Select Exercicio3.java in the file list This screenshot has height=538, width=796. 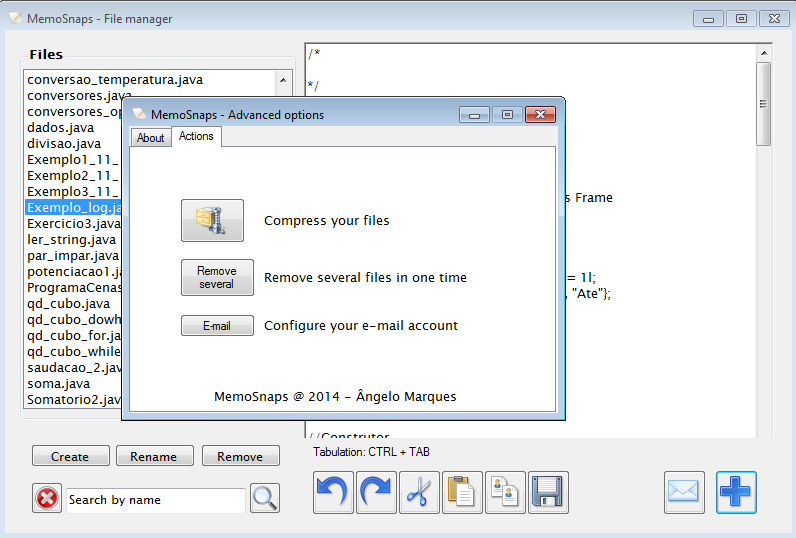(74, 224)
